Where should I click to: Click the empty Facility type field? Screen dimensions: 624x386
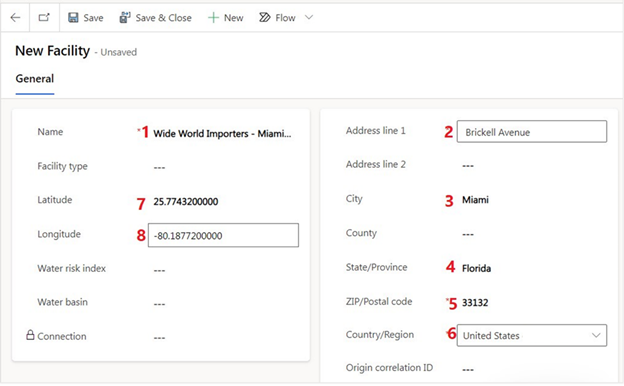click(x=159, y=168)
